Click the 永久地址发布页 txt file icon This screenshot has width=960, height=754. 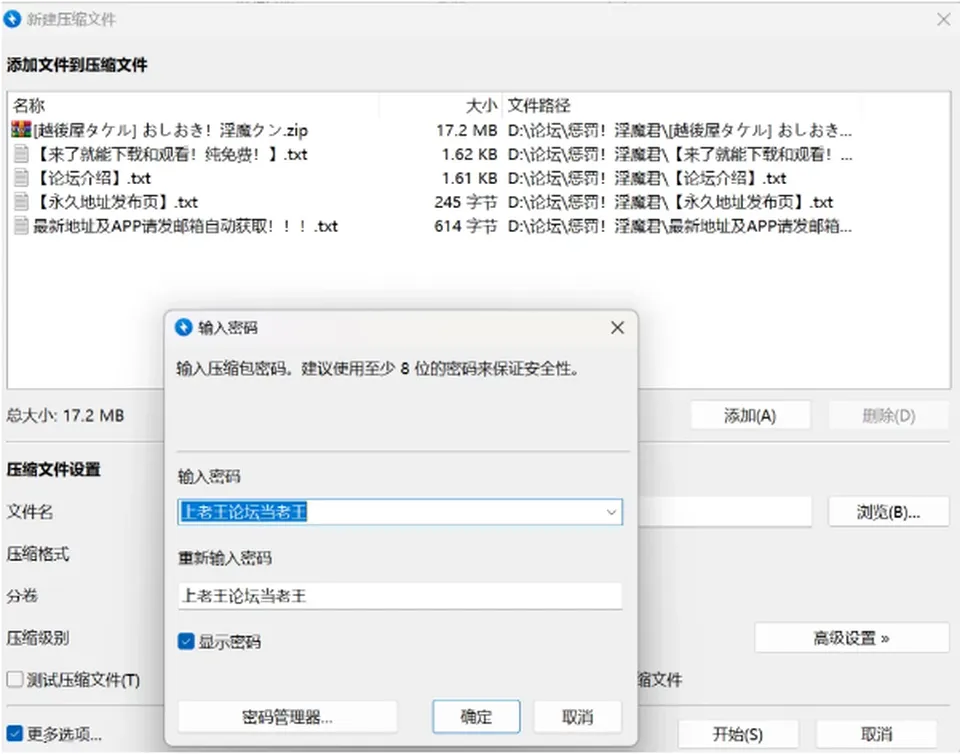click(x=21, y=201)
